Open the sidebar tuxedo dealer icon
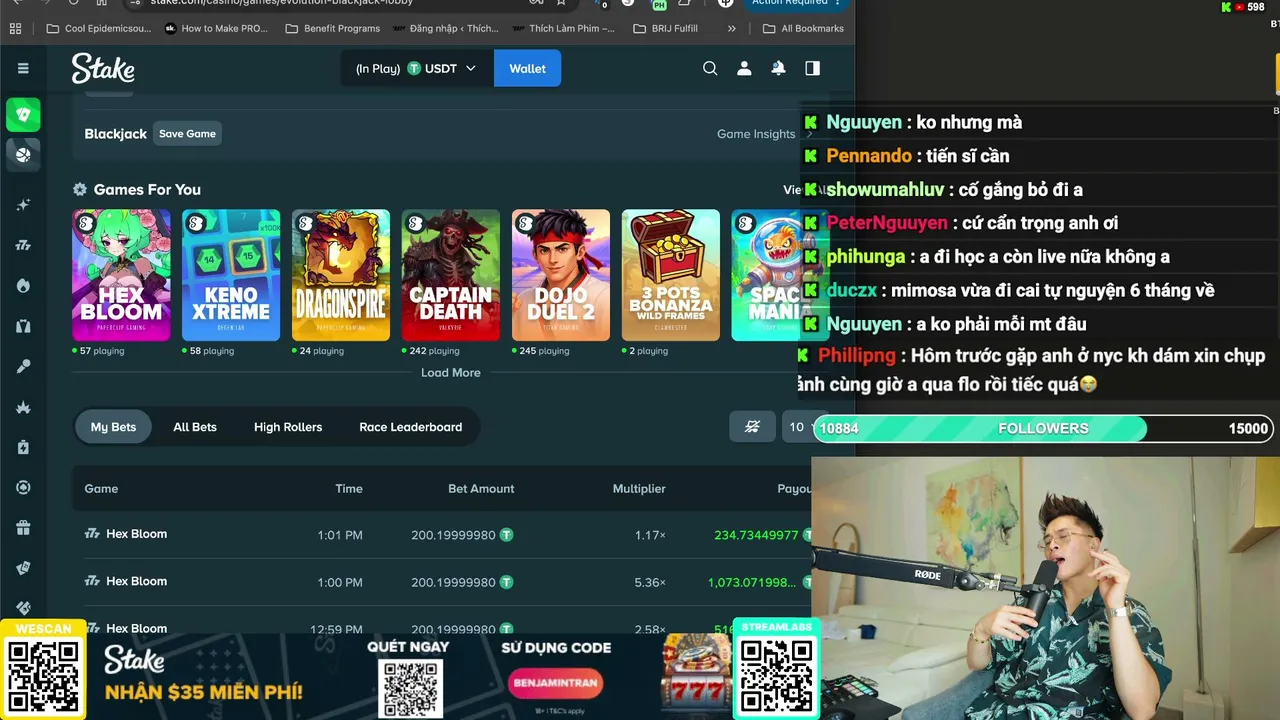 point(23,326)
